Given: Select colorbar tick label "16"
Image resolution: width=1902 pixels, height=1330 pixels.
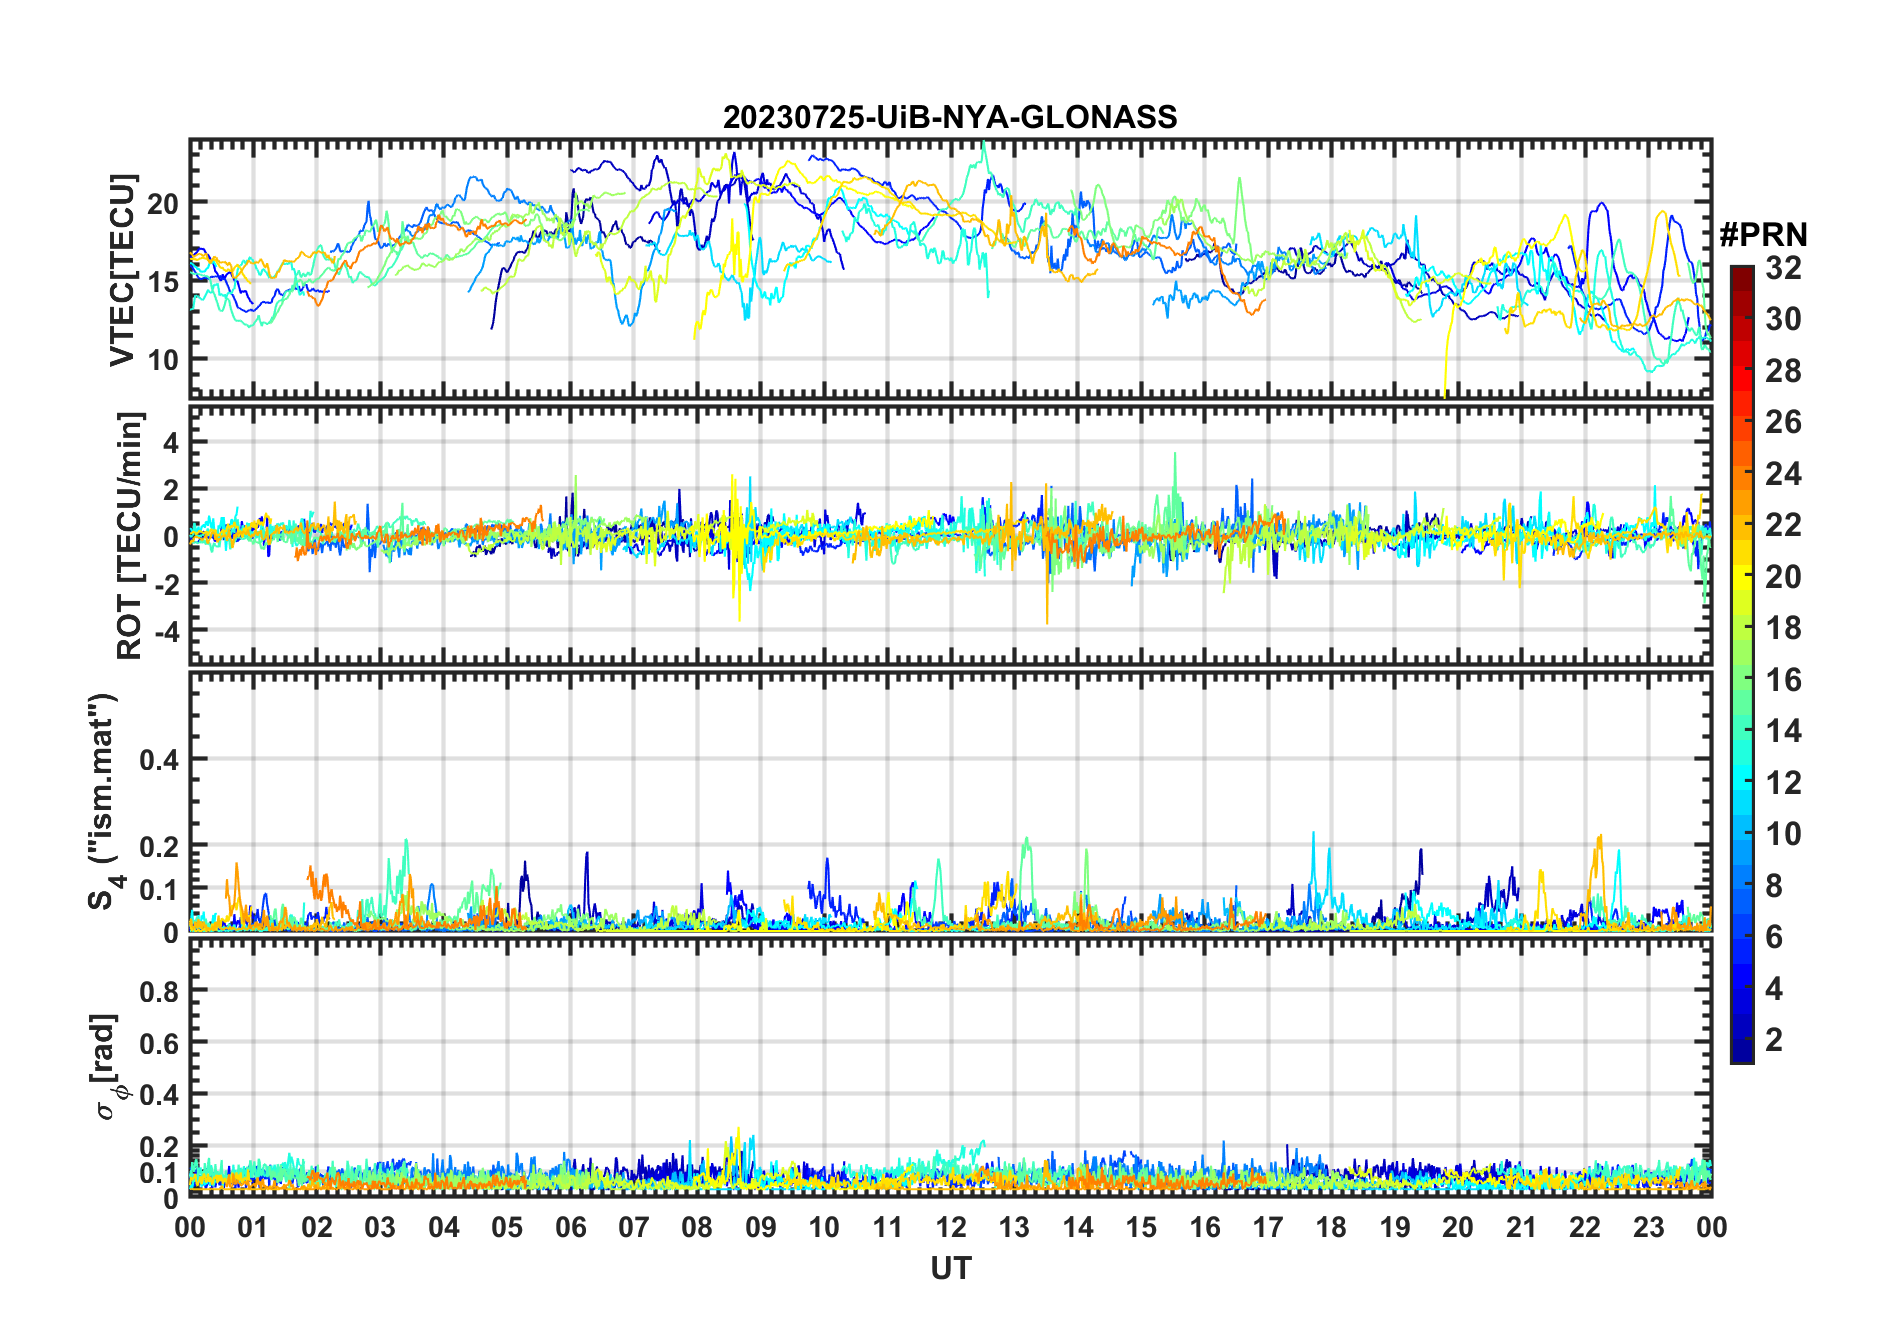Looking at the screenshot, I should 1783,680.
